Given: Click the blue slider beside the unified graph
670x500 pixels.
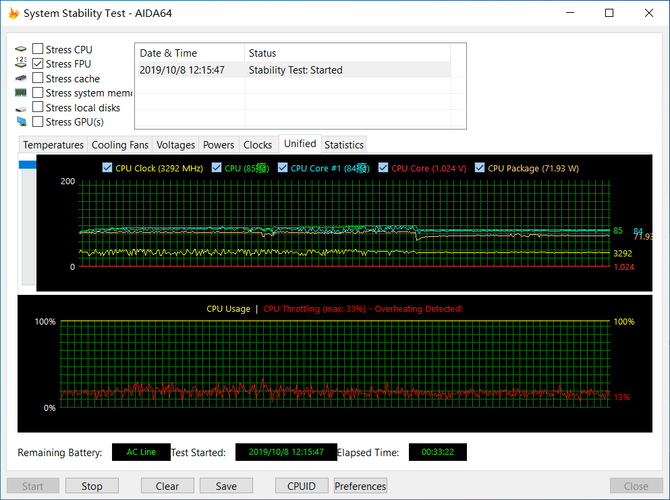Looking at the screenshot, I should [28, 165].
